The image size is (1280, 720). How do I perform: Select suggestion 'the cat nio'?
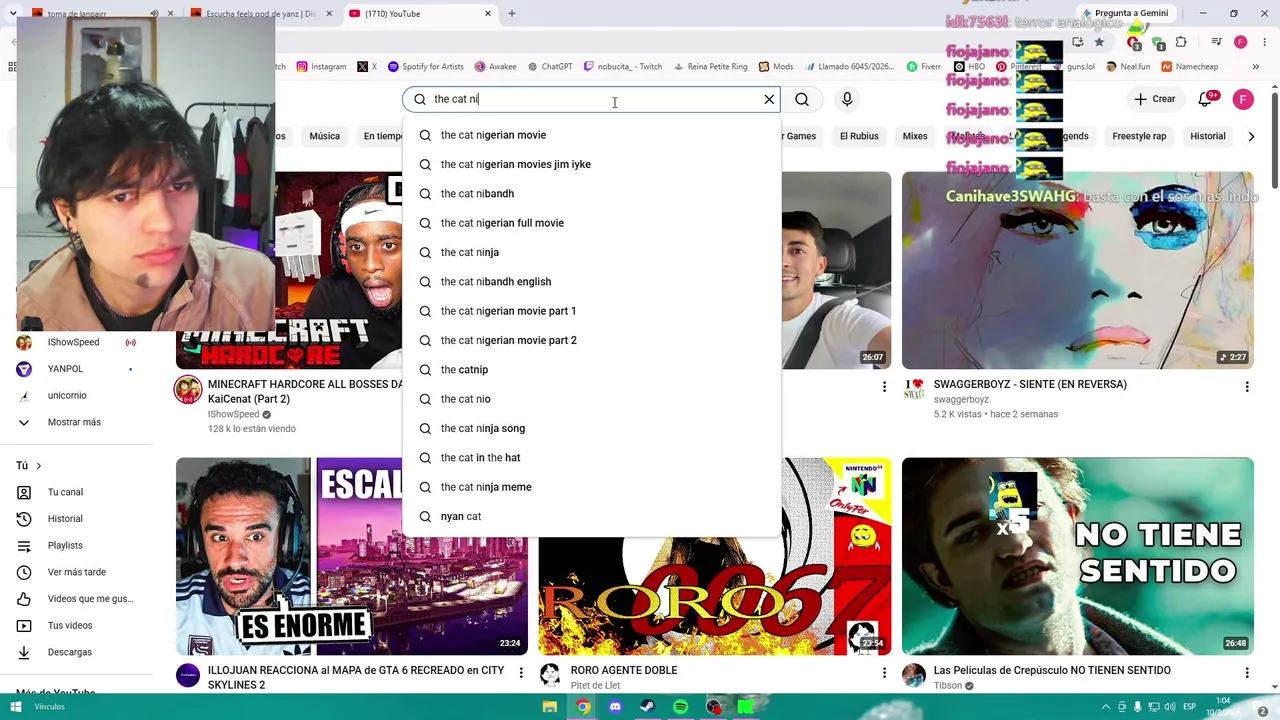[591, 399]
